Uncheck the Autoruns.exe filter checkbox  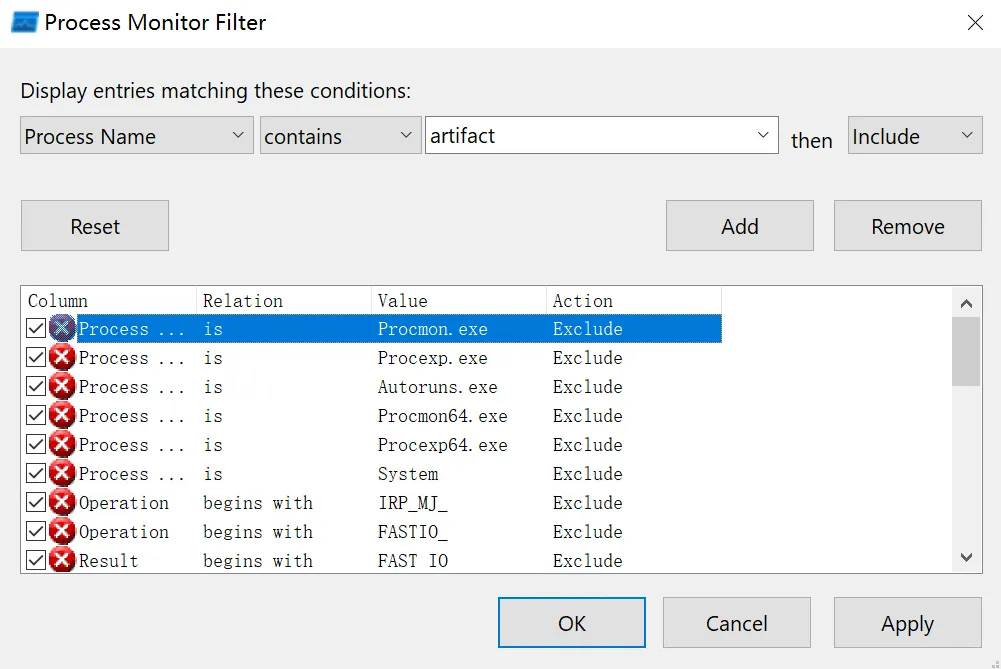click(x=36, y=386)
